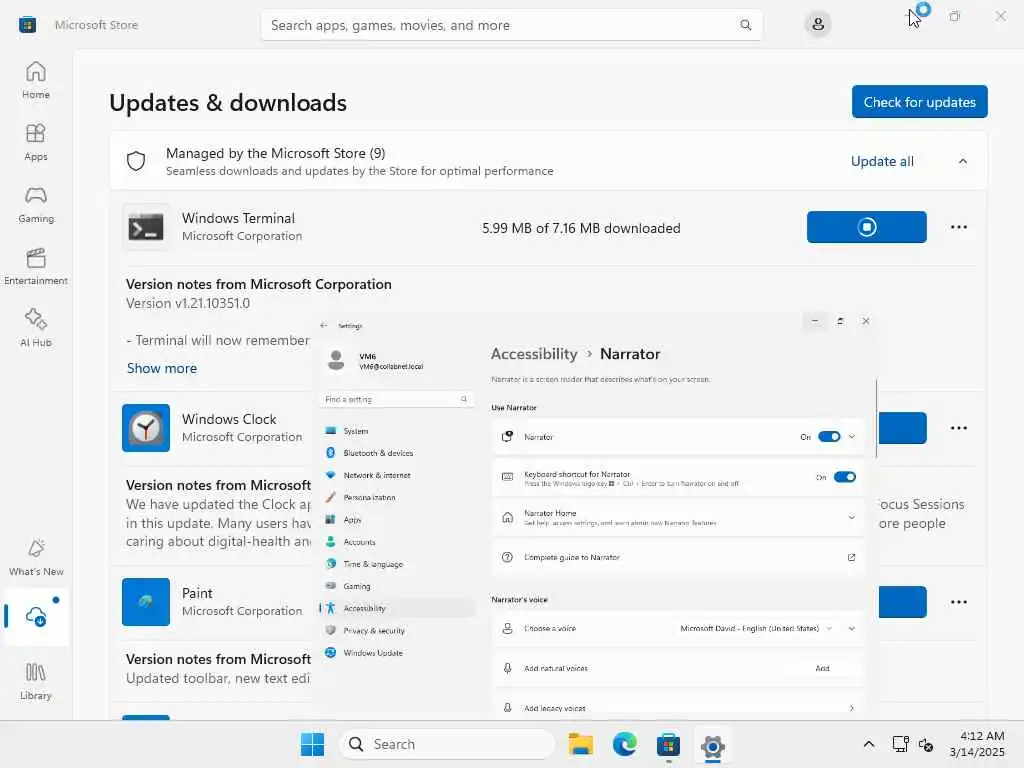Open more options for Paint
The width and height of the screenshot is (1024, 768).
[x=959, y=602]
